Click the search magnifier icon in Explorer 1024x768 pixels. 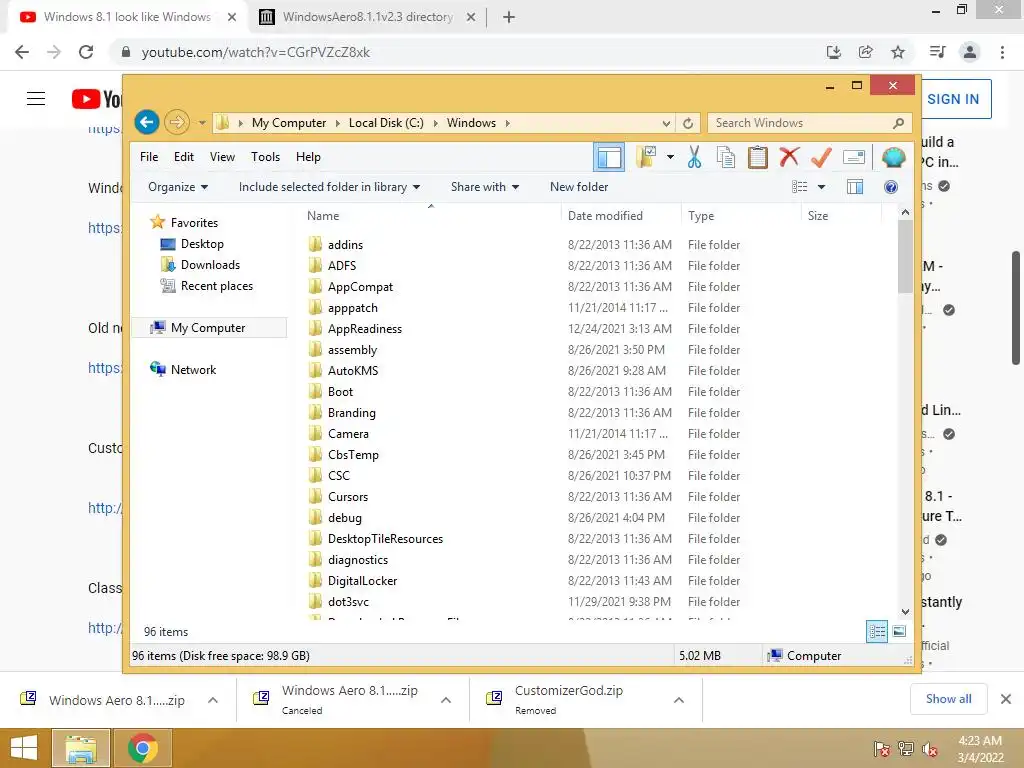(898, 123)
